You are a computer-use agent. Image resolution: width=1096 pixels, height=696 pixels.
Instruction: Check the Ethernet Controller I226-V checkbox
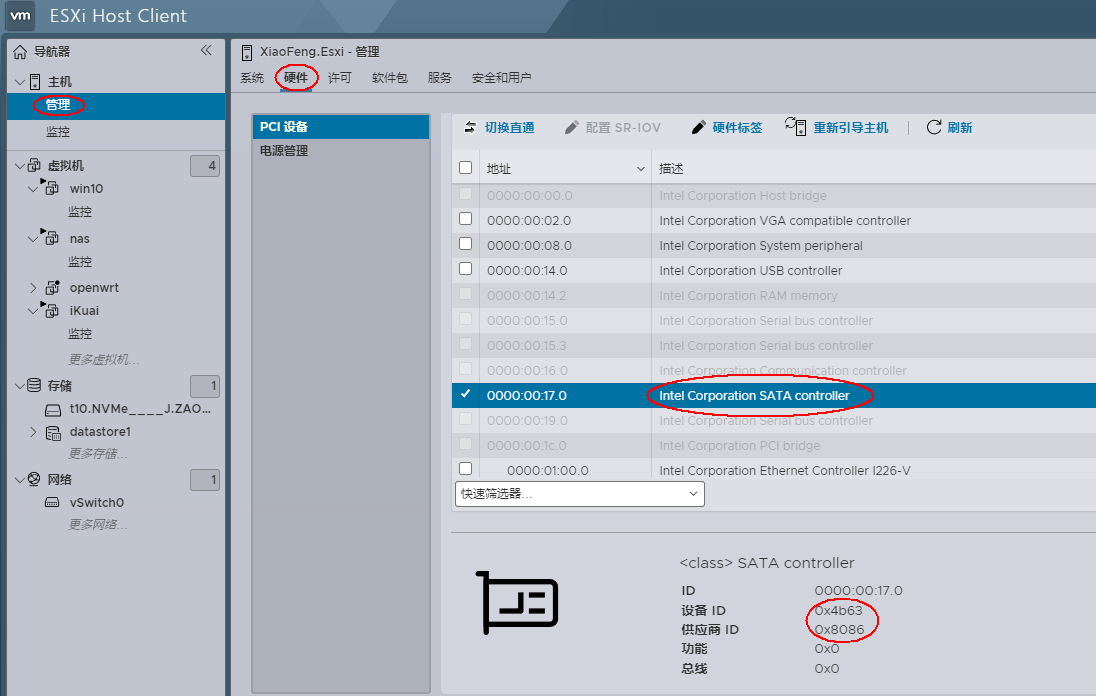click(x=465, y=469)
